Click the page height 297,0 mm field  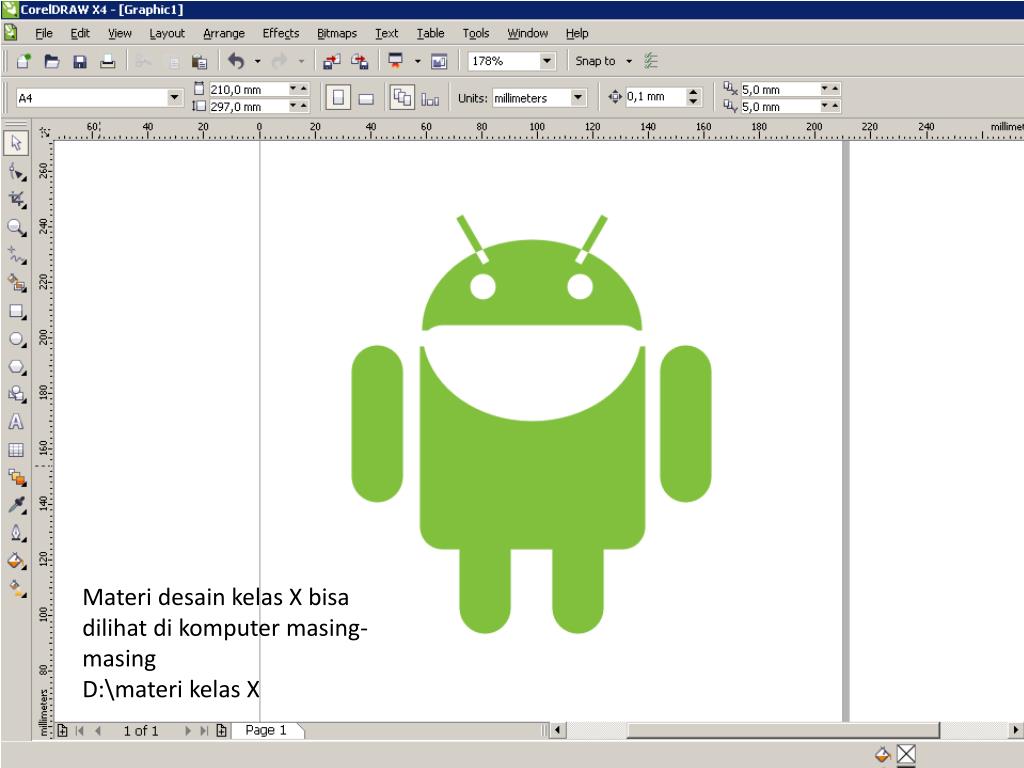(x=249, y=106)
